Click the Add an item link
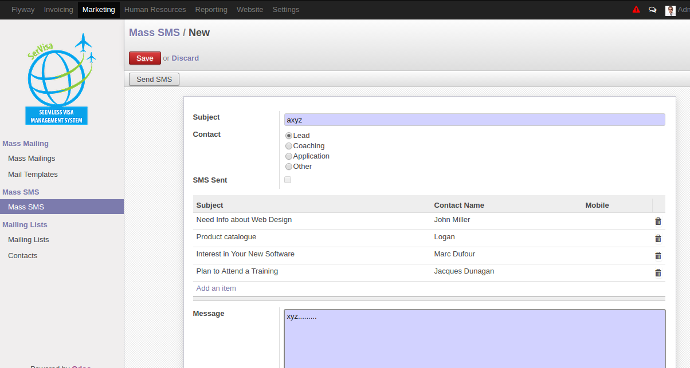Screen dimensions: 690x368 click(x=216, y=288)
